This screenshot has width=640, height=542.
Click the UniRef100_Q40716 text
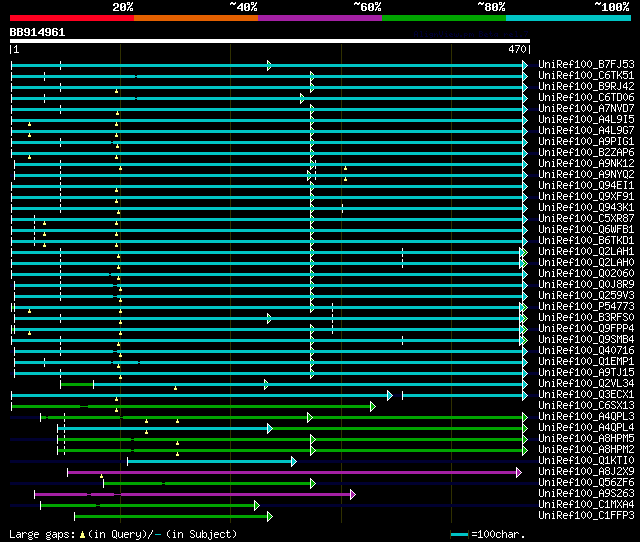[x=586, y=351]
